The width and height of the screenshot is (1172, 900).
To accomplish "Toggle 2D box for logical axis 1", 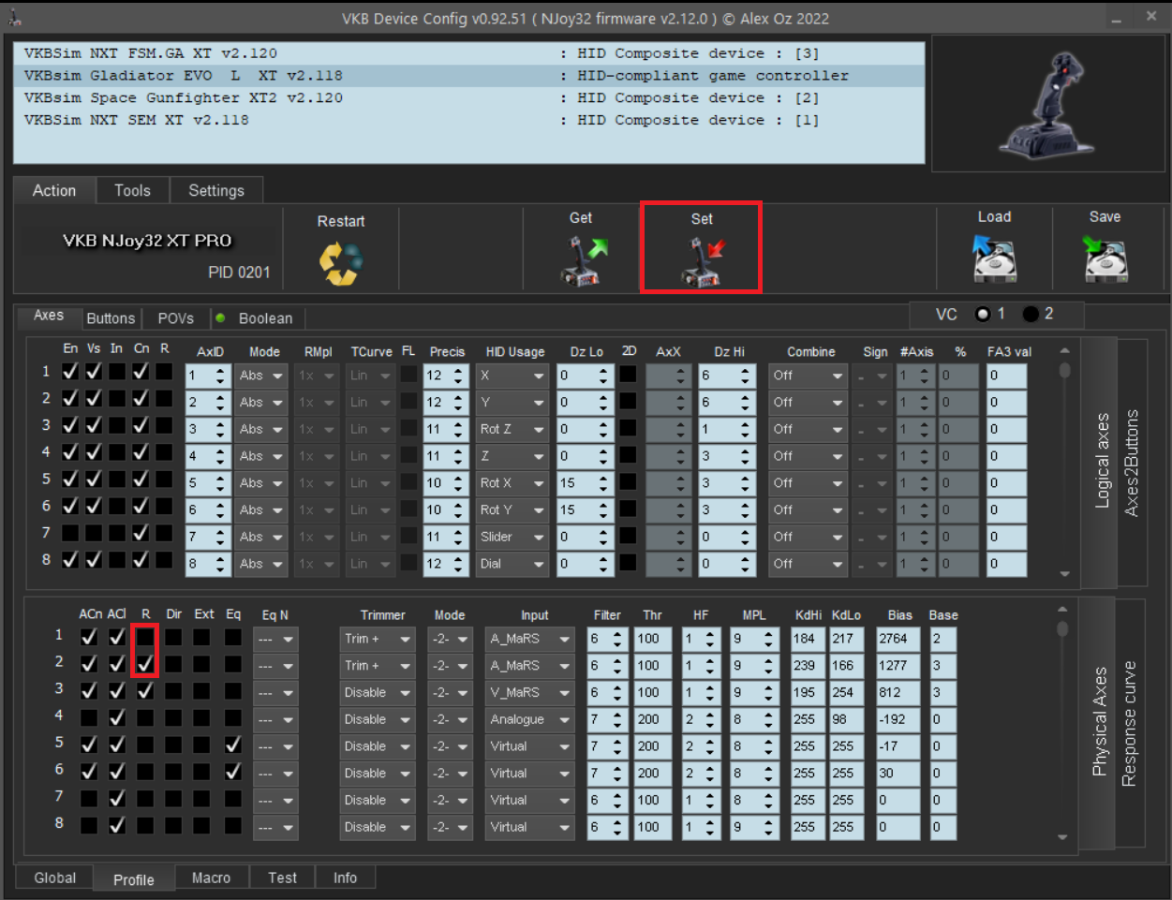I will tap(628, 374).
